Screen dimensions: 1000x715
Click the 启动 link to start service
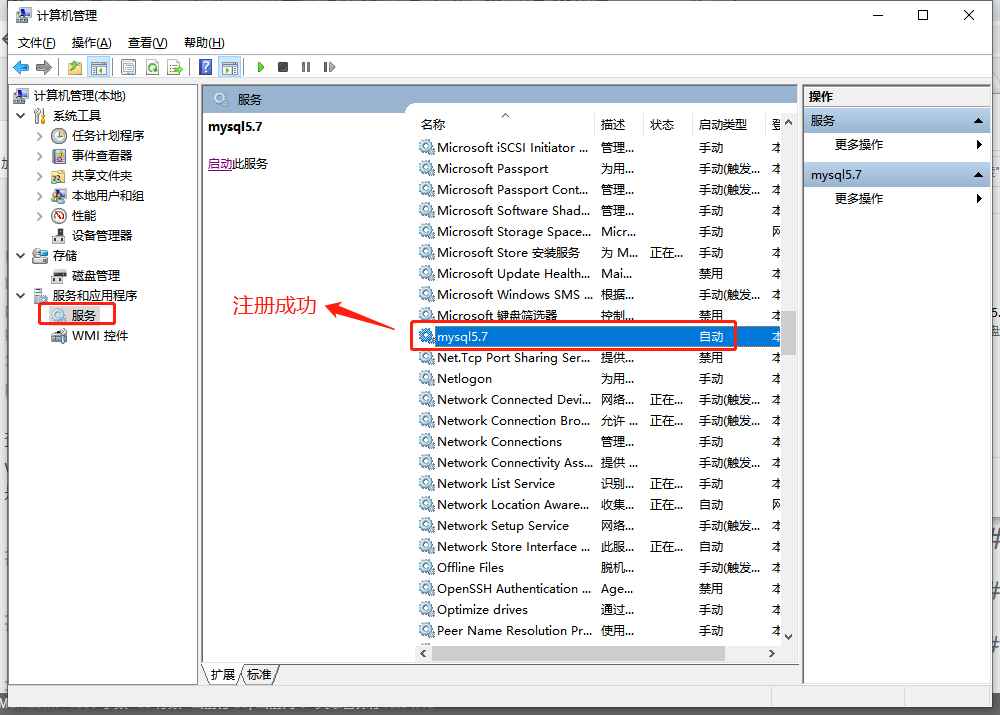[220, 164]
